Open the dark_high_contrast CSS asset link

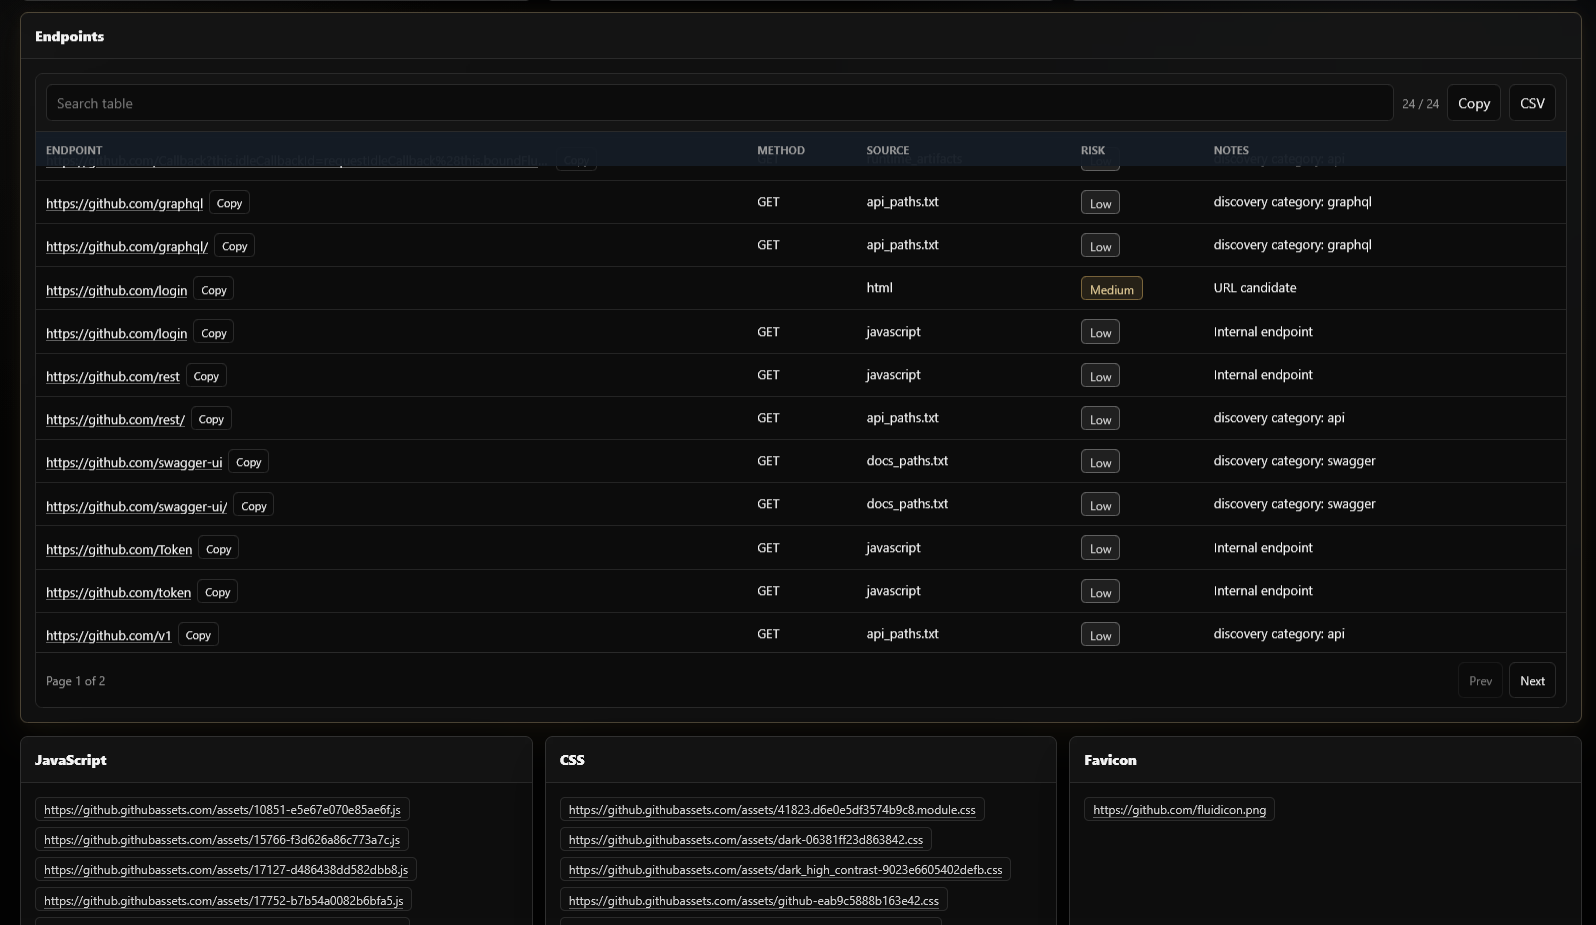(x=785, y=870)
